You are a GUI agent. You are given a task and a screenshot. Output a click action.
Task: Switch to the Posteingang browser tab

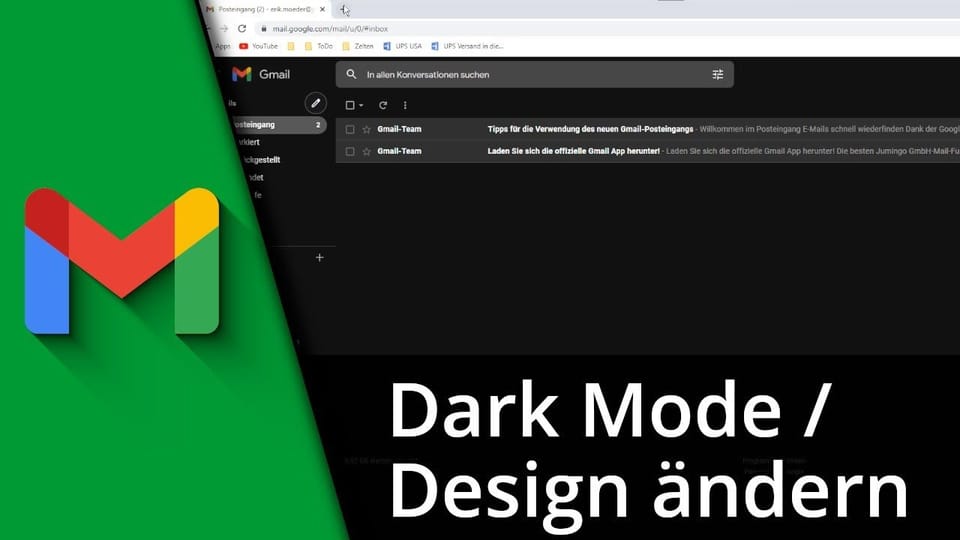click(266, 9)
